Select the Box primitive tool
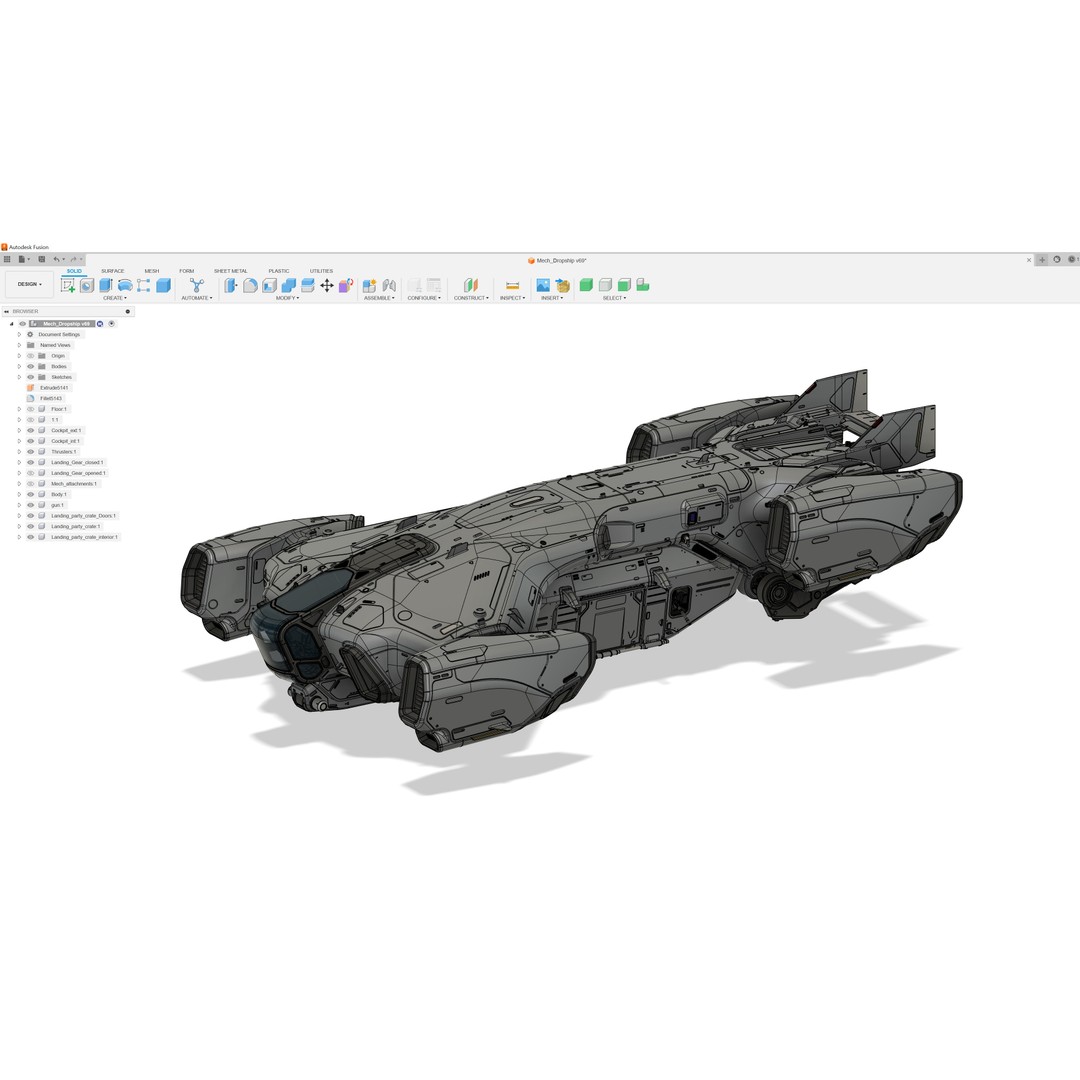Screen dimensions: 1080x1080 [163, 285]
